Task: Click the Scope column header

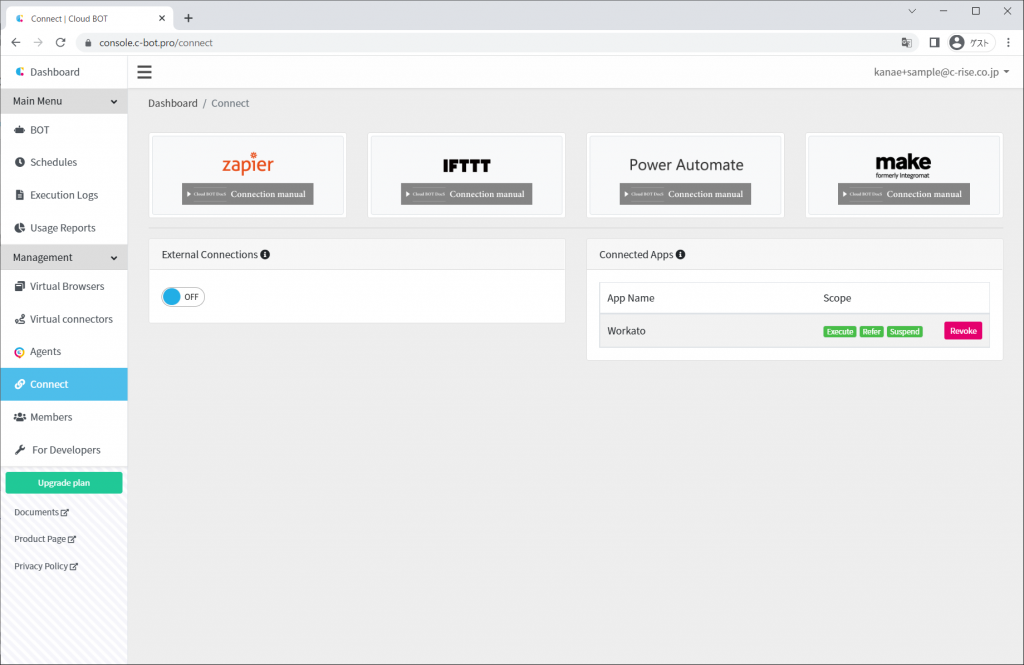Action: click(x=837, y=298)
